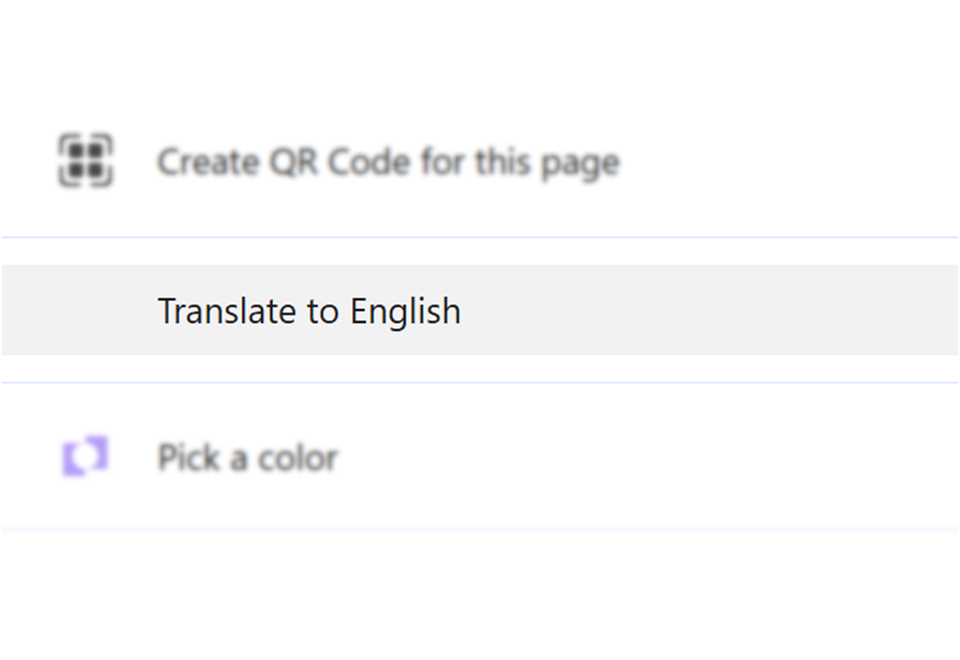Open the Pick a color option

pos(248,458)
